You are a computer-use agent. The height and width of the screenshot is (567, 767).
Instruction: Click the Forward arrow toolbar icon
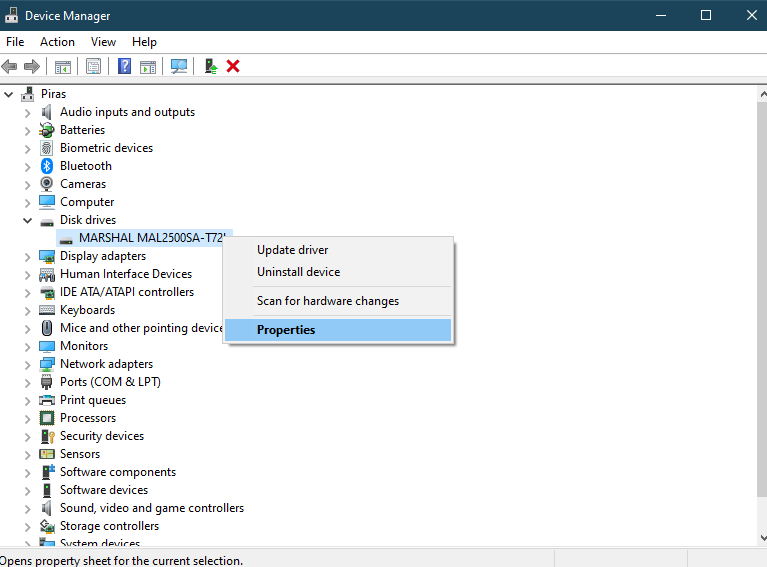coord(32,66)
